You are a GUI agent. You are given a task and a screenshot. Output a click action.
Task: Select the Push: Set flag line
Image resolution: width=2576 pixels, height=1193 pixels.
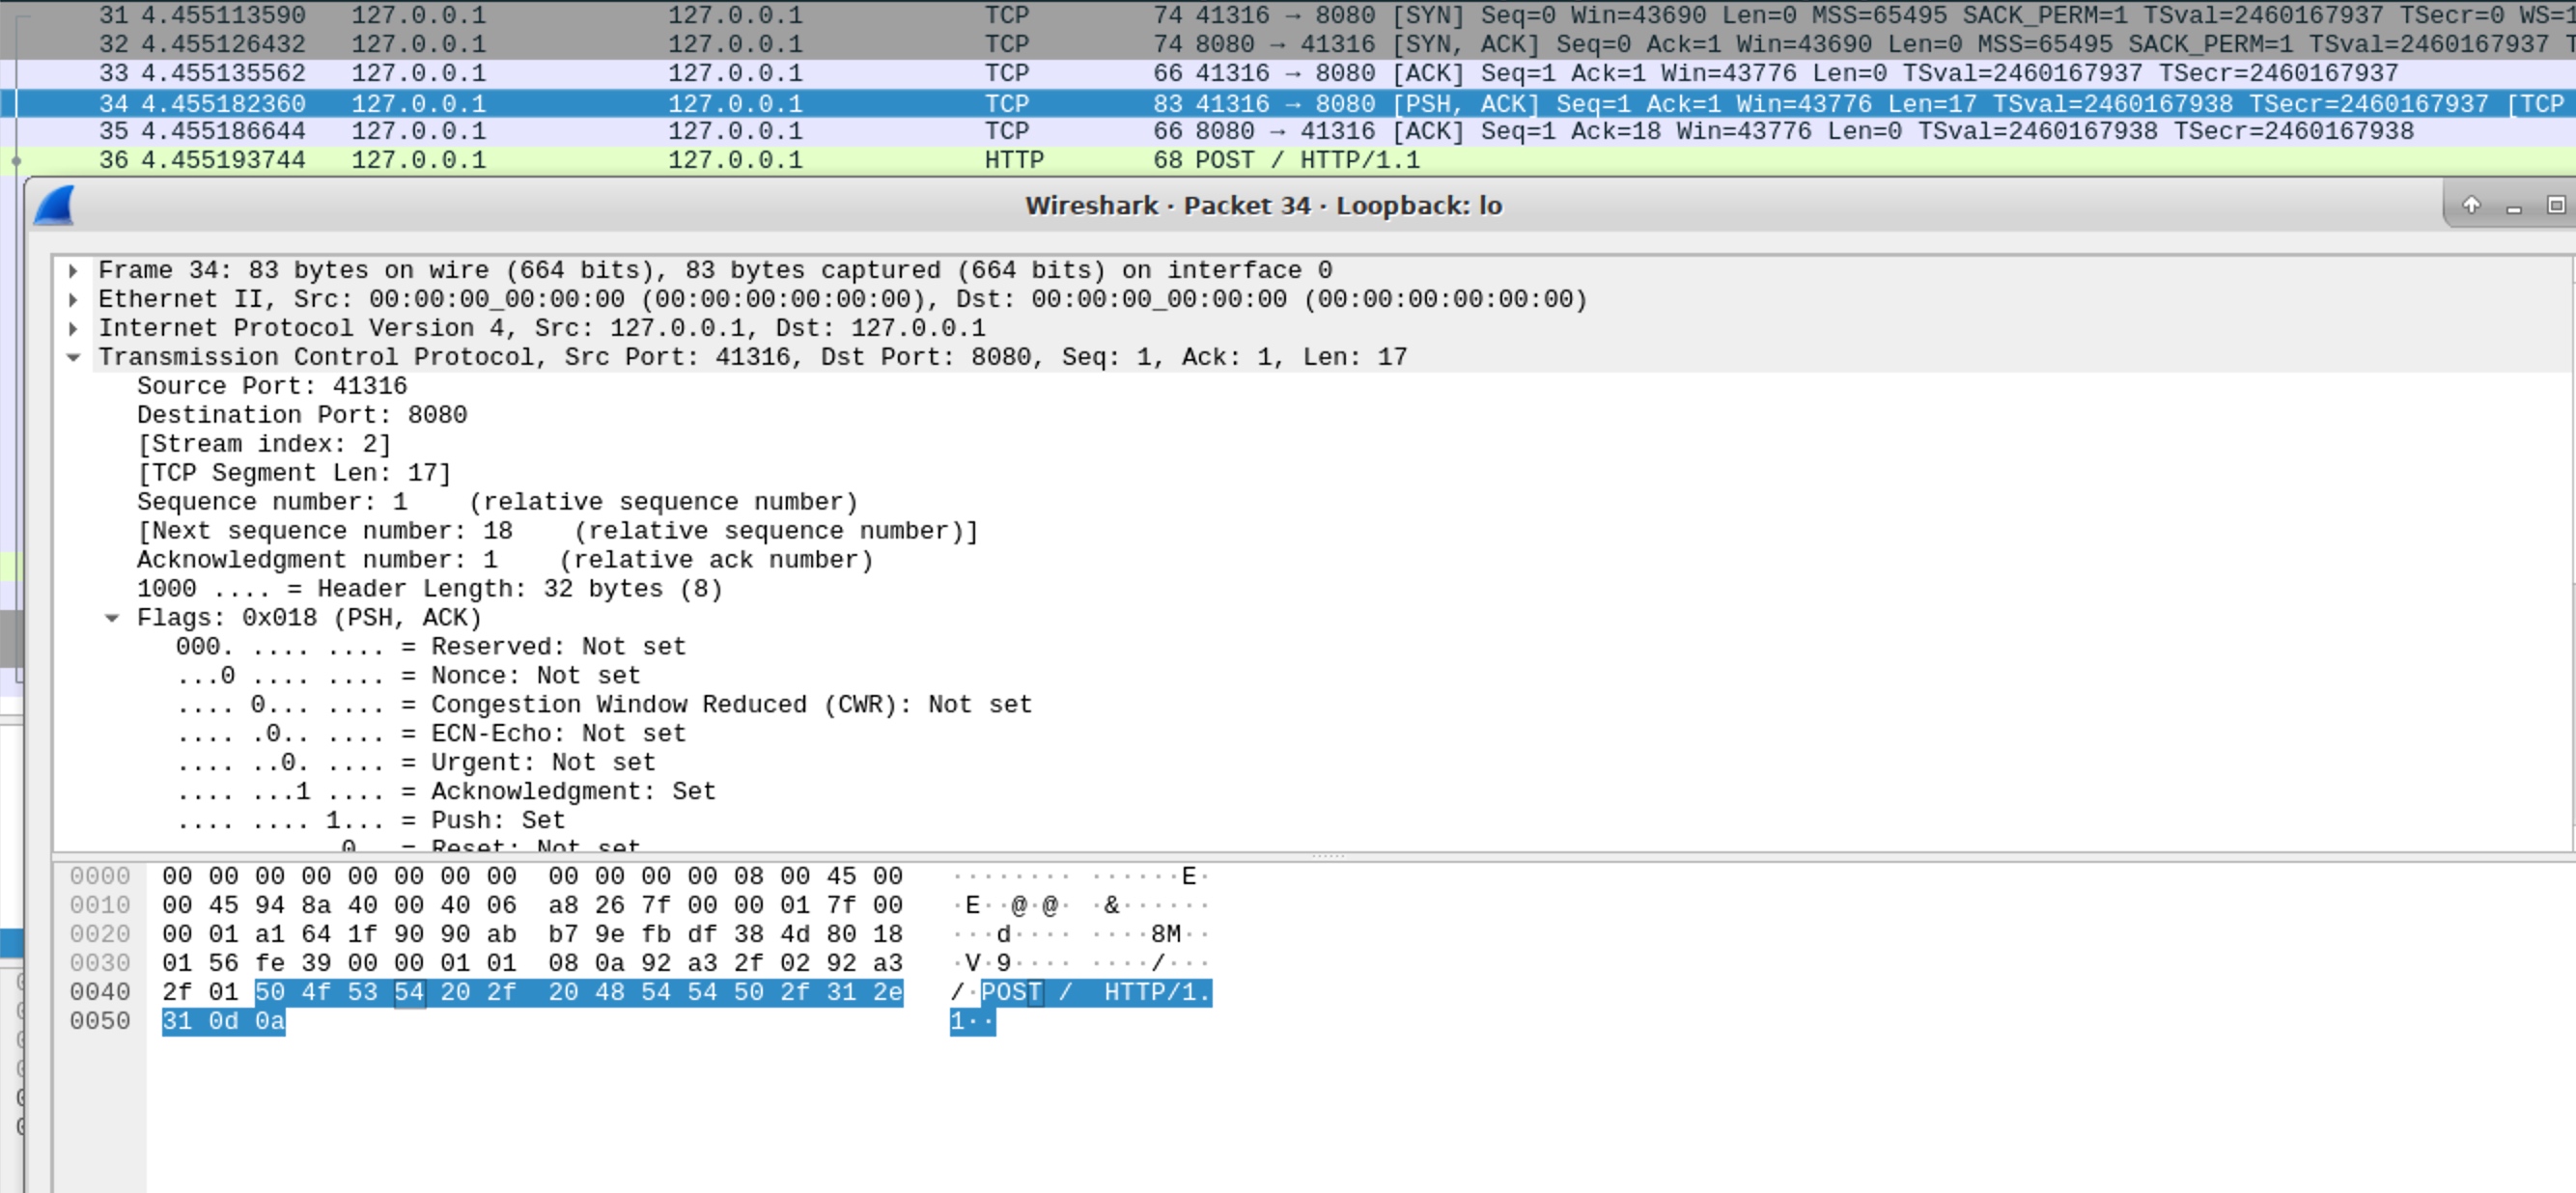click(x=371, y=822)
